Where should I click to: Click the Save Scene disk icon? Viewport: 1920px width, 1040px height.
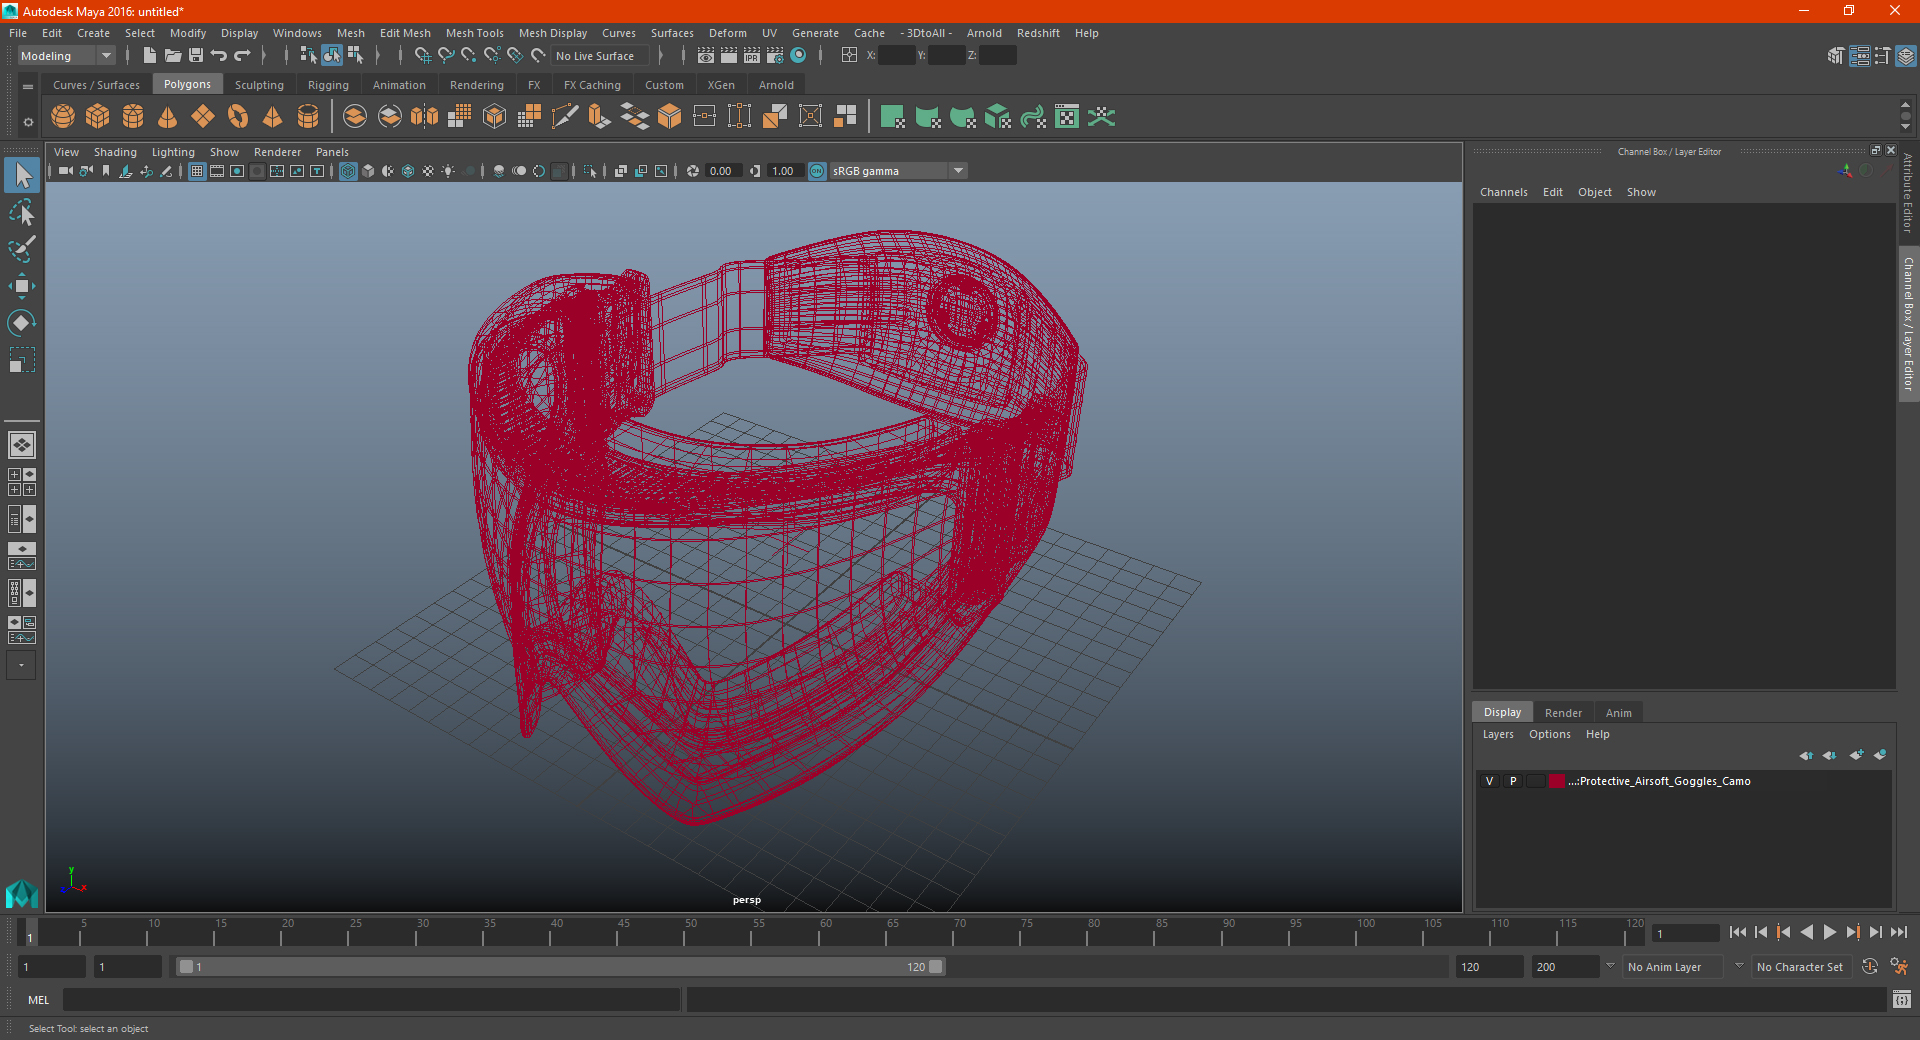196,56
